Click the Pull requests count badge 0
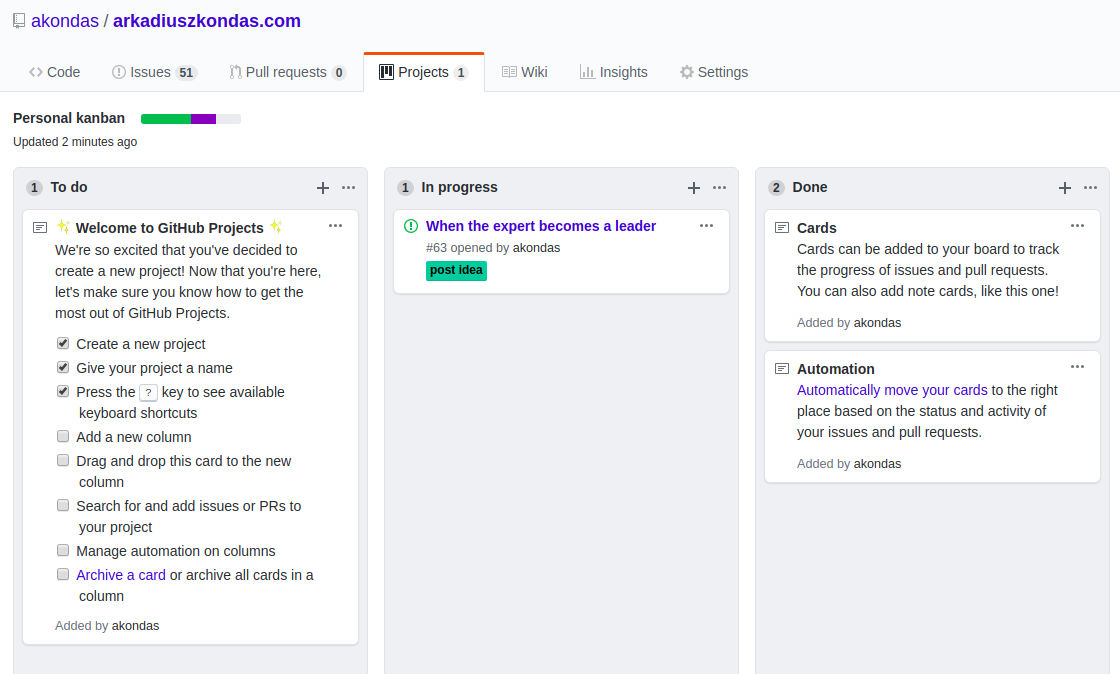The image size is (1120, 674). coord(339,73)
